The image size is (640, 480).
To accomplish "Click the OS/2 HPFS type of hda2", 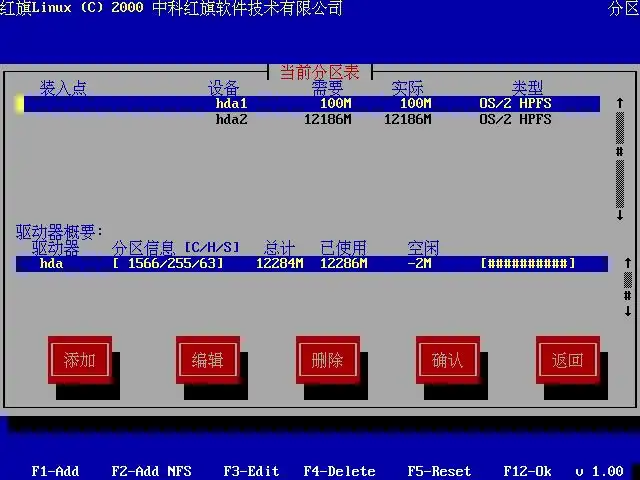I will 516,120.
